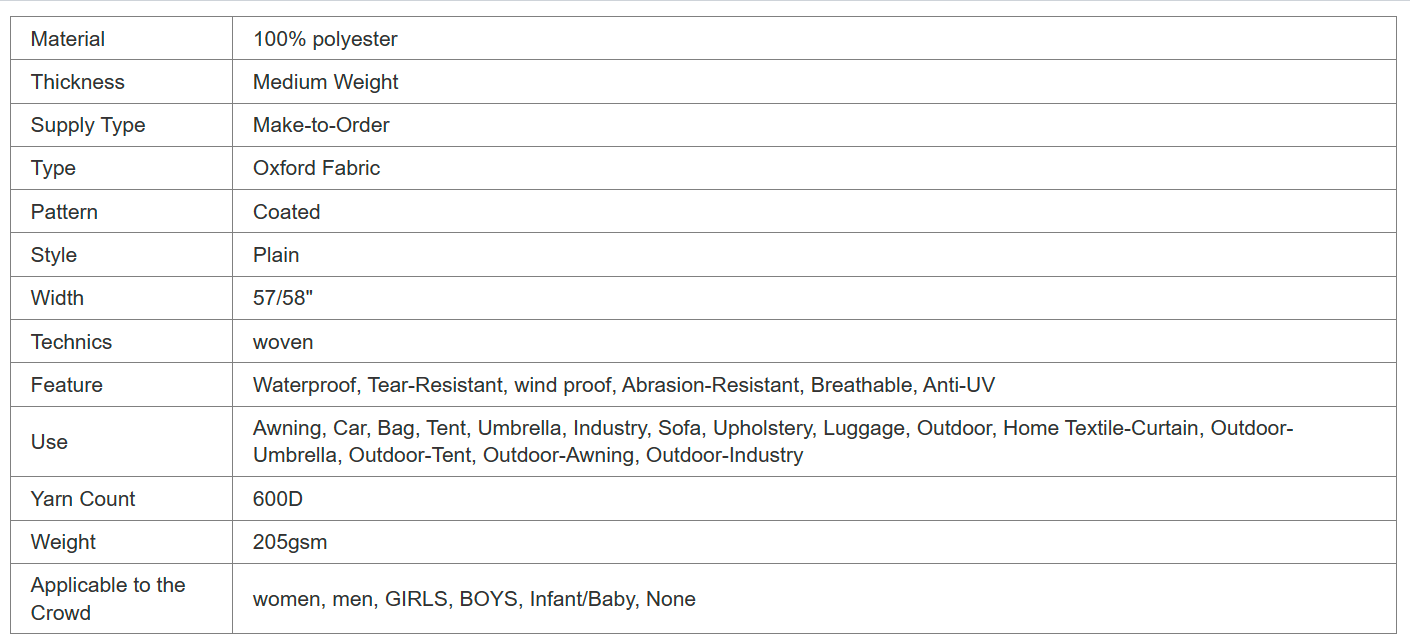Viewport: 1410px width, 634px height.
Task: Click the Plain style value
Action: coord(276,255)
